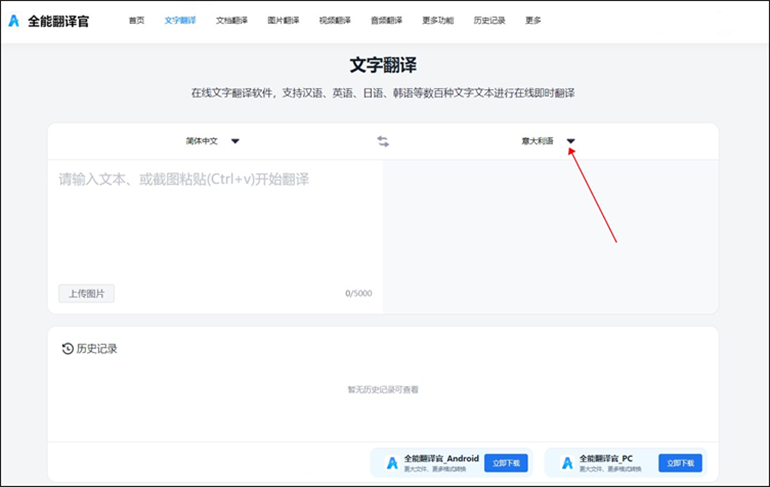Screen dimensions: 770x487
Task: Select the 意大利语 target language label
Action: [537, 141]
